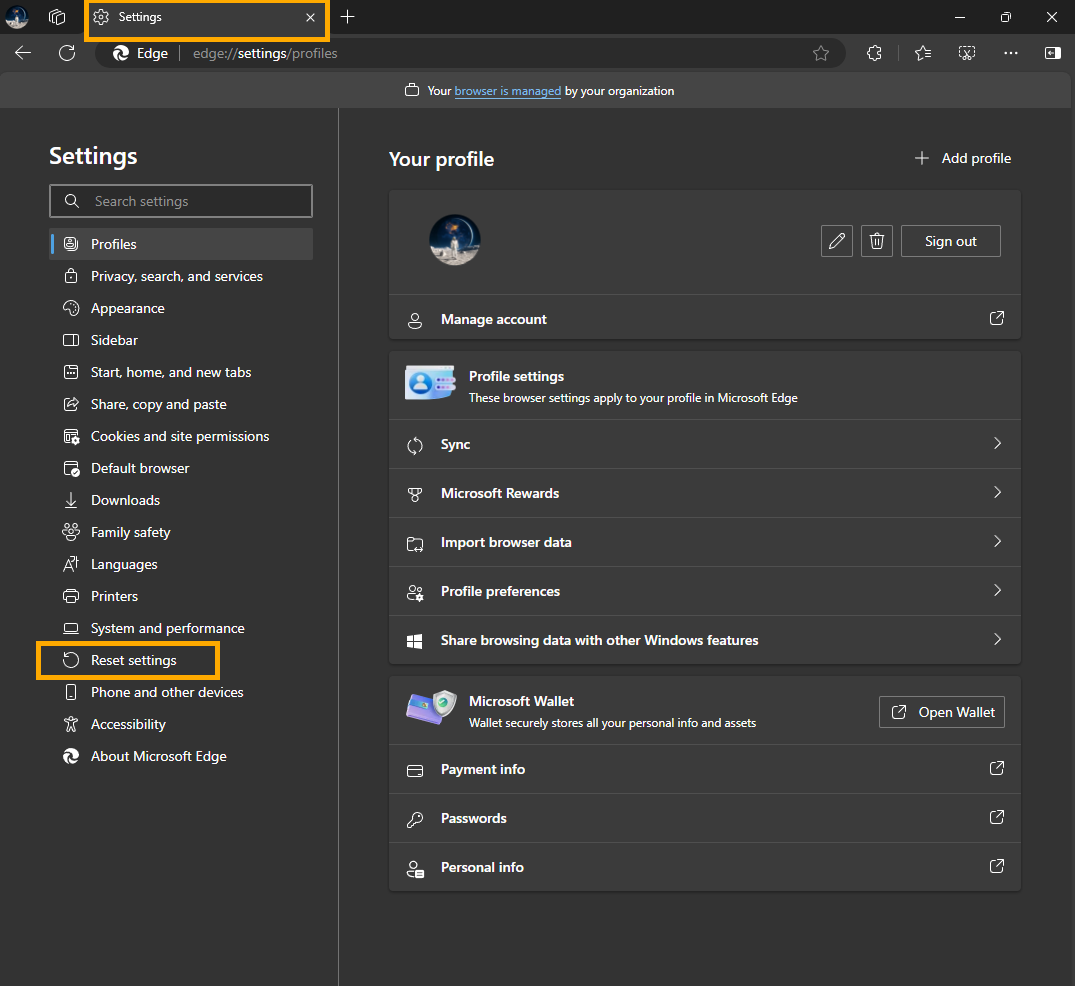Screen dimensions: 1075x986
Task: Click the browser back arrow
Action: coord(23,53)
